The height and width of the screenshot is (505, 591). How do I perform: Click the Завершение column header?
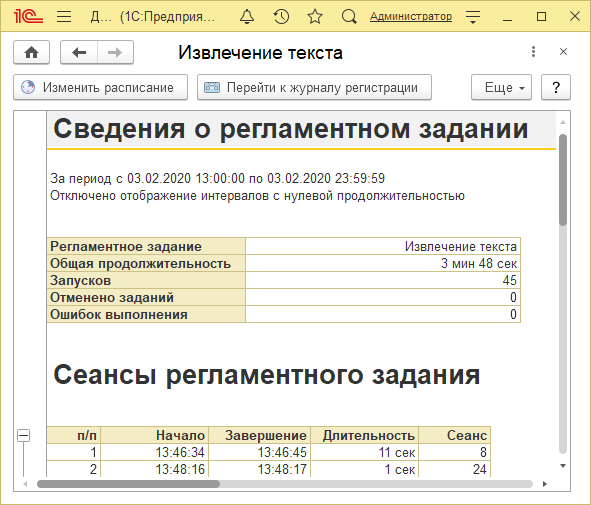pyautogui.click(x=260, y=435)
